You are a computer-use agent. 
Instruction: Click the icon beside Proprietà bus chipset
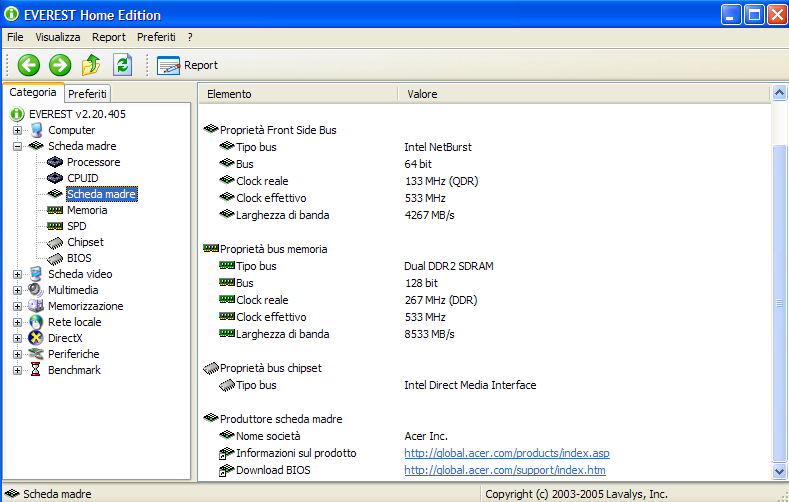[x=211, y=368]
